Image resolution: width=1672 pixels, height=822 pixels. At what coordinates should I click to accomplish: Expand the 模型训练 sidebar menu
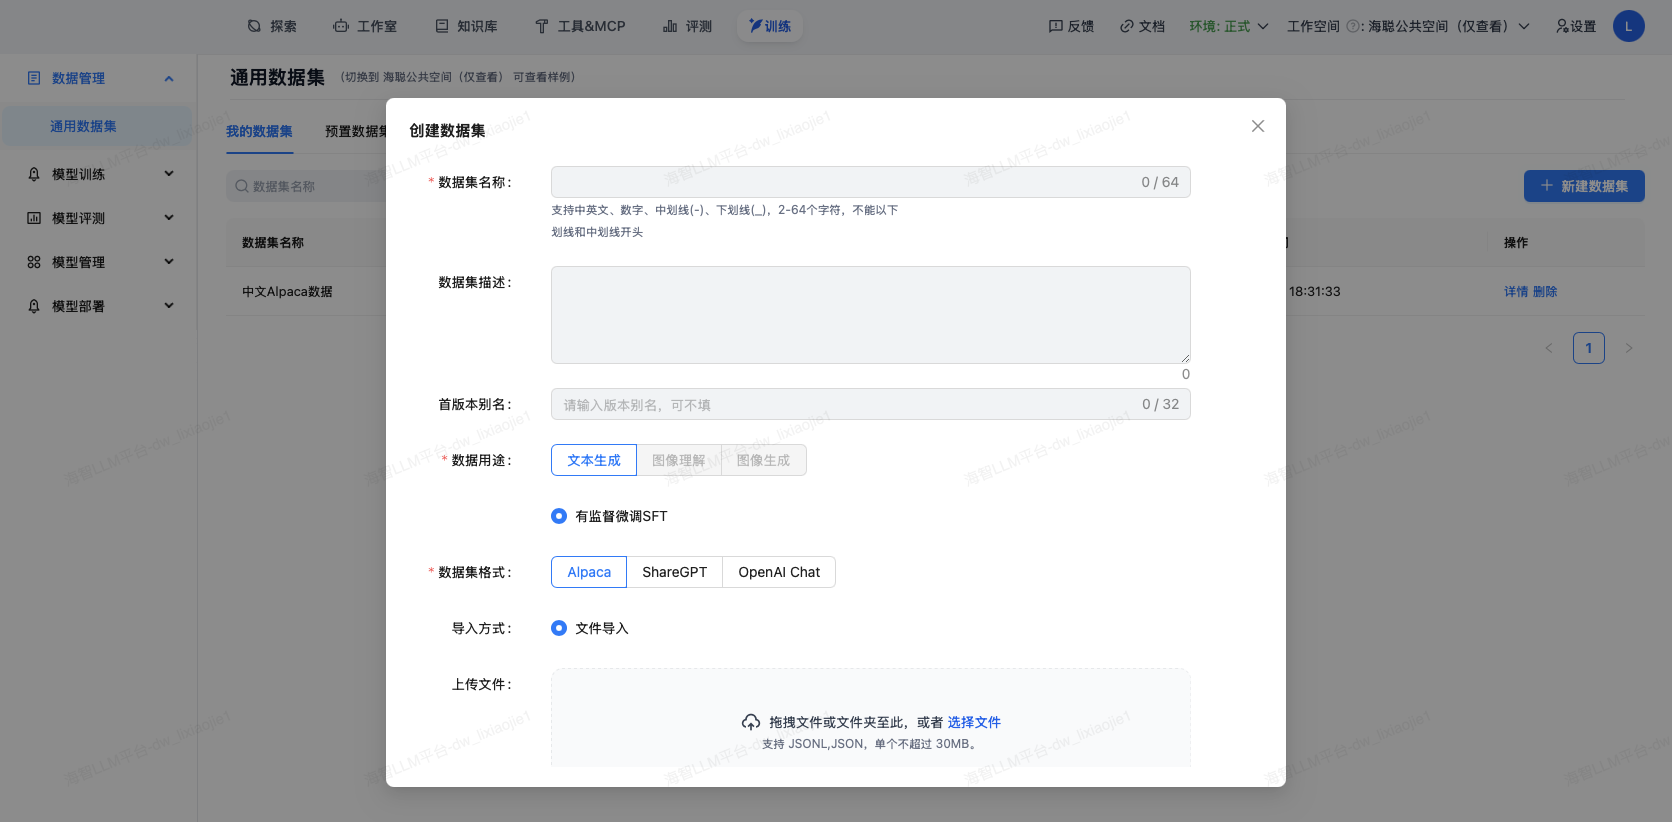[x=100, y=174]
